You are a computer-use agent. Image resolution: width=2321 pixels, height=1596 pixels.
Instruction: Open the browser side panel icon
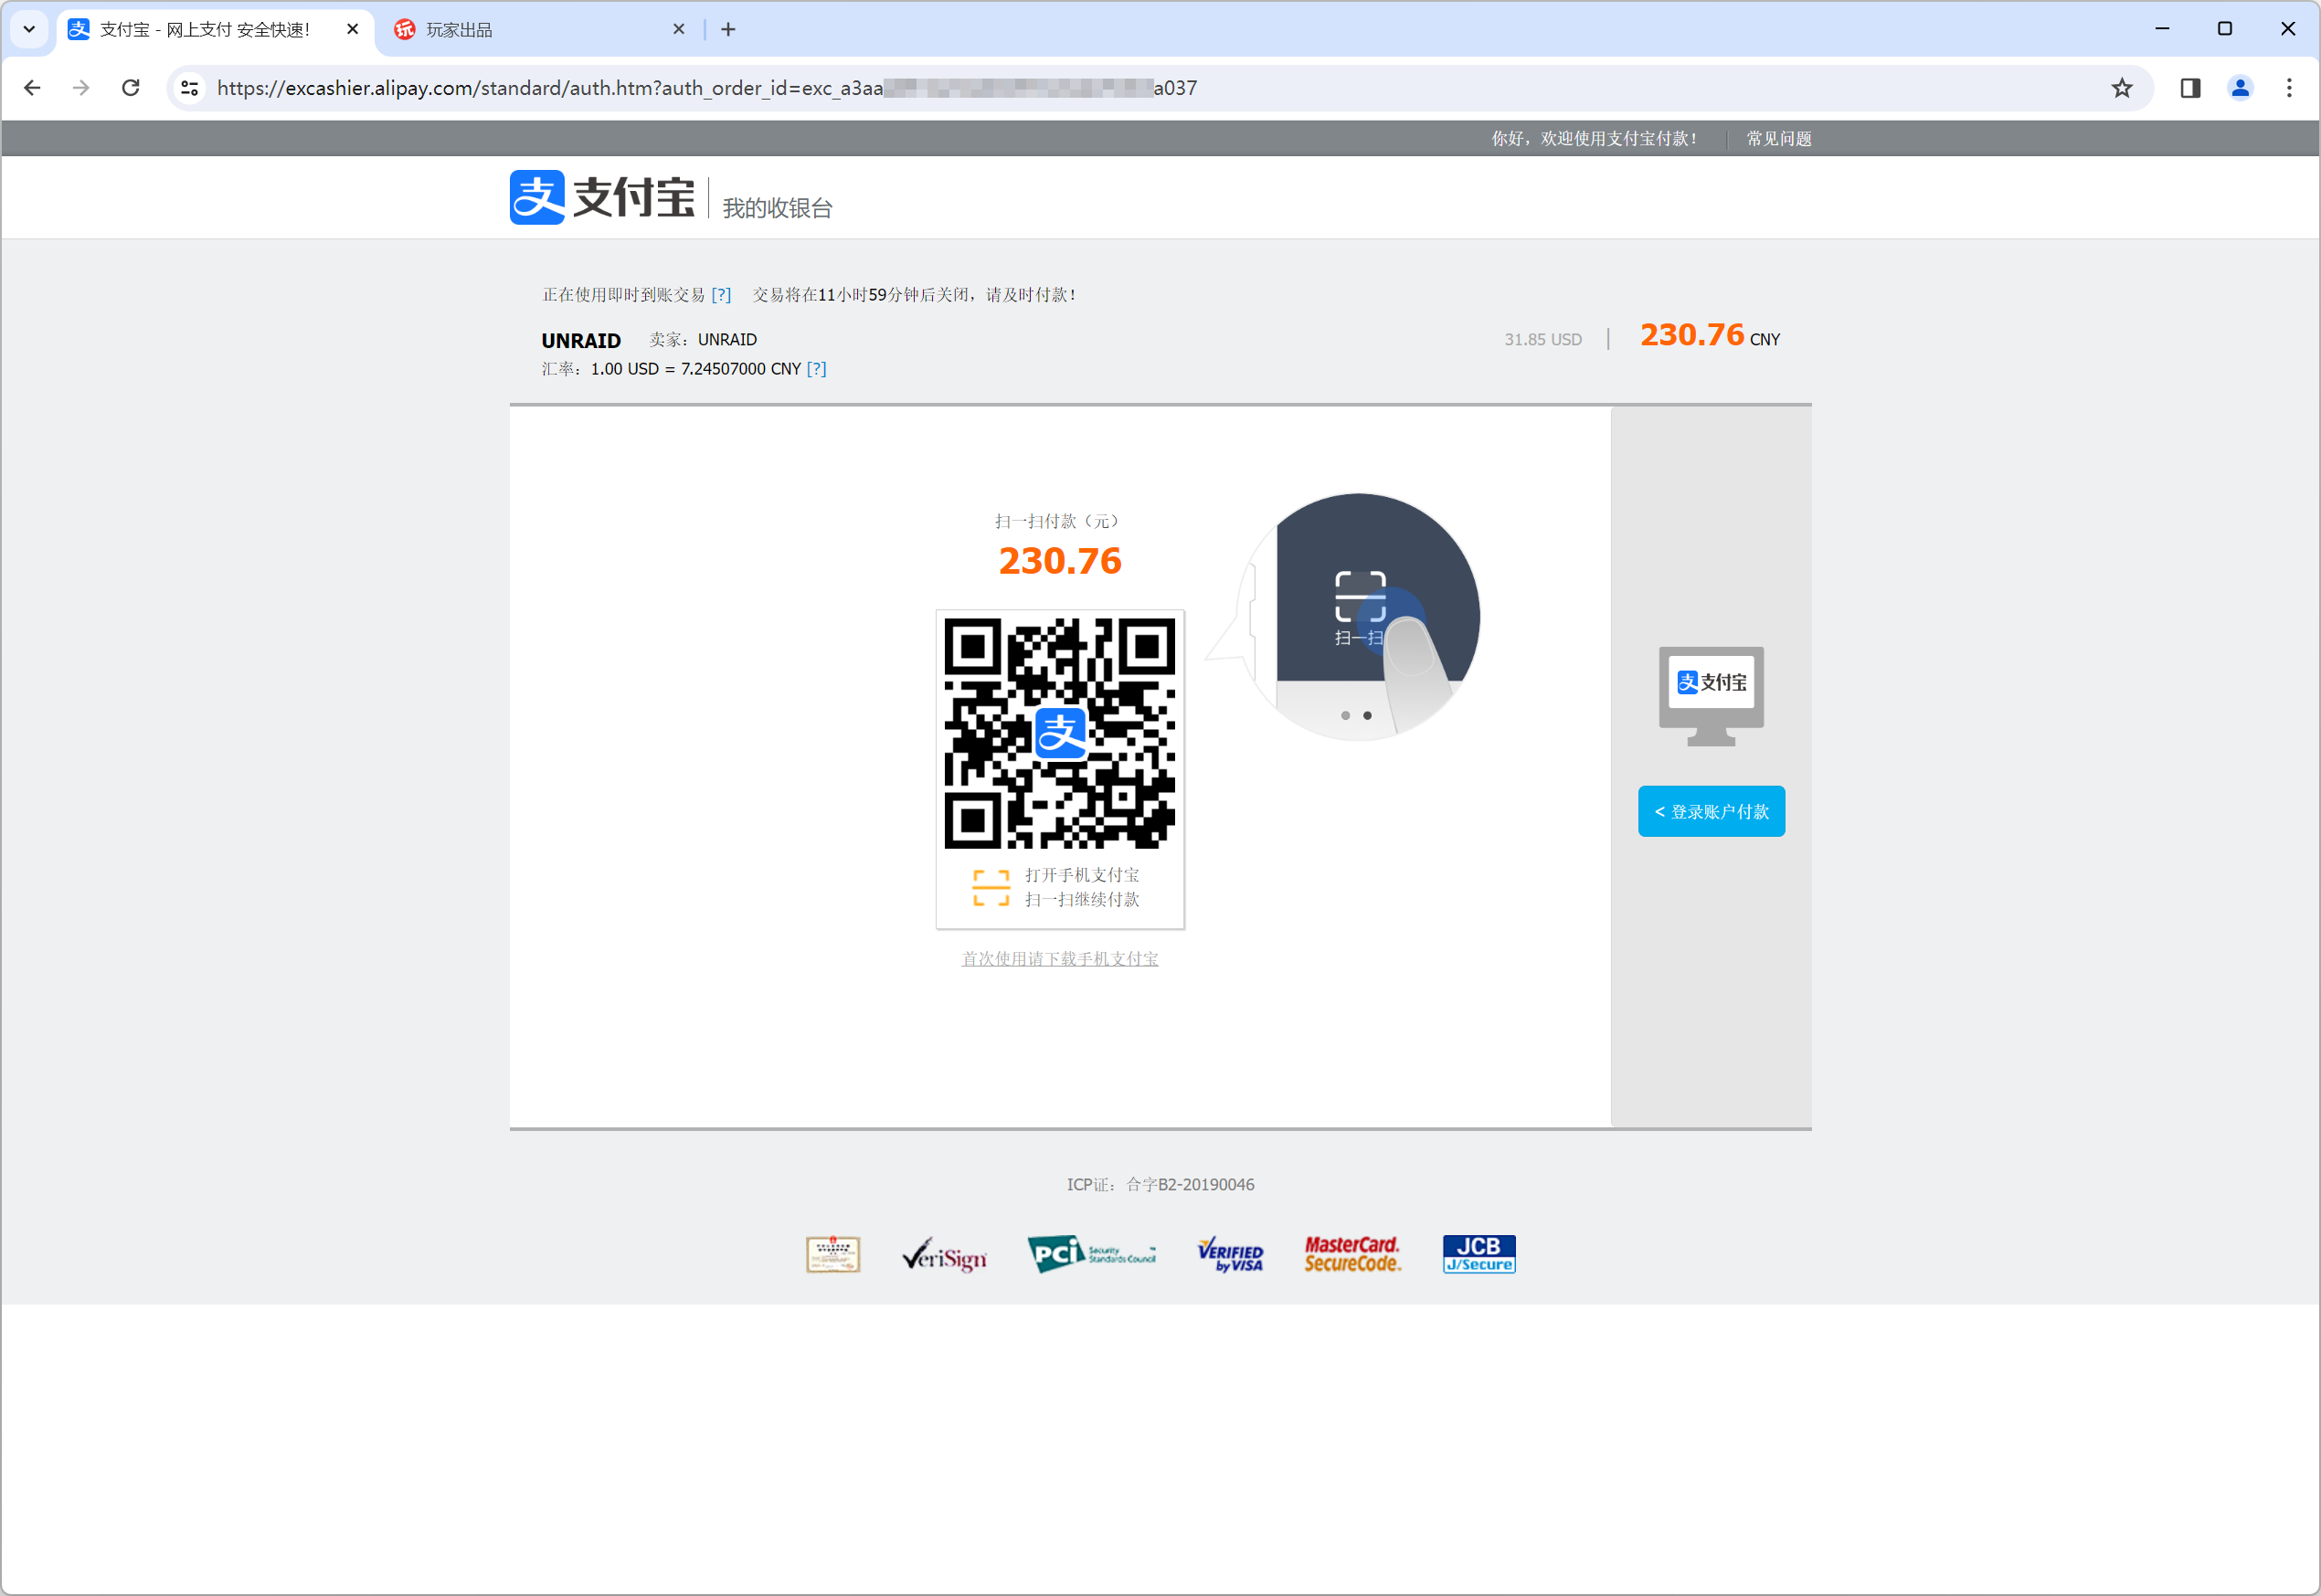click(2190, 88)
